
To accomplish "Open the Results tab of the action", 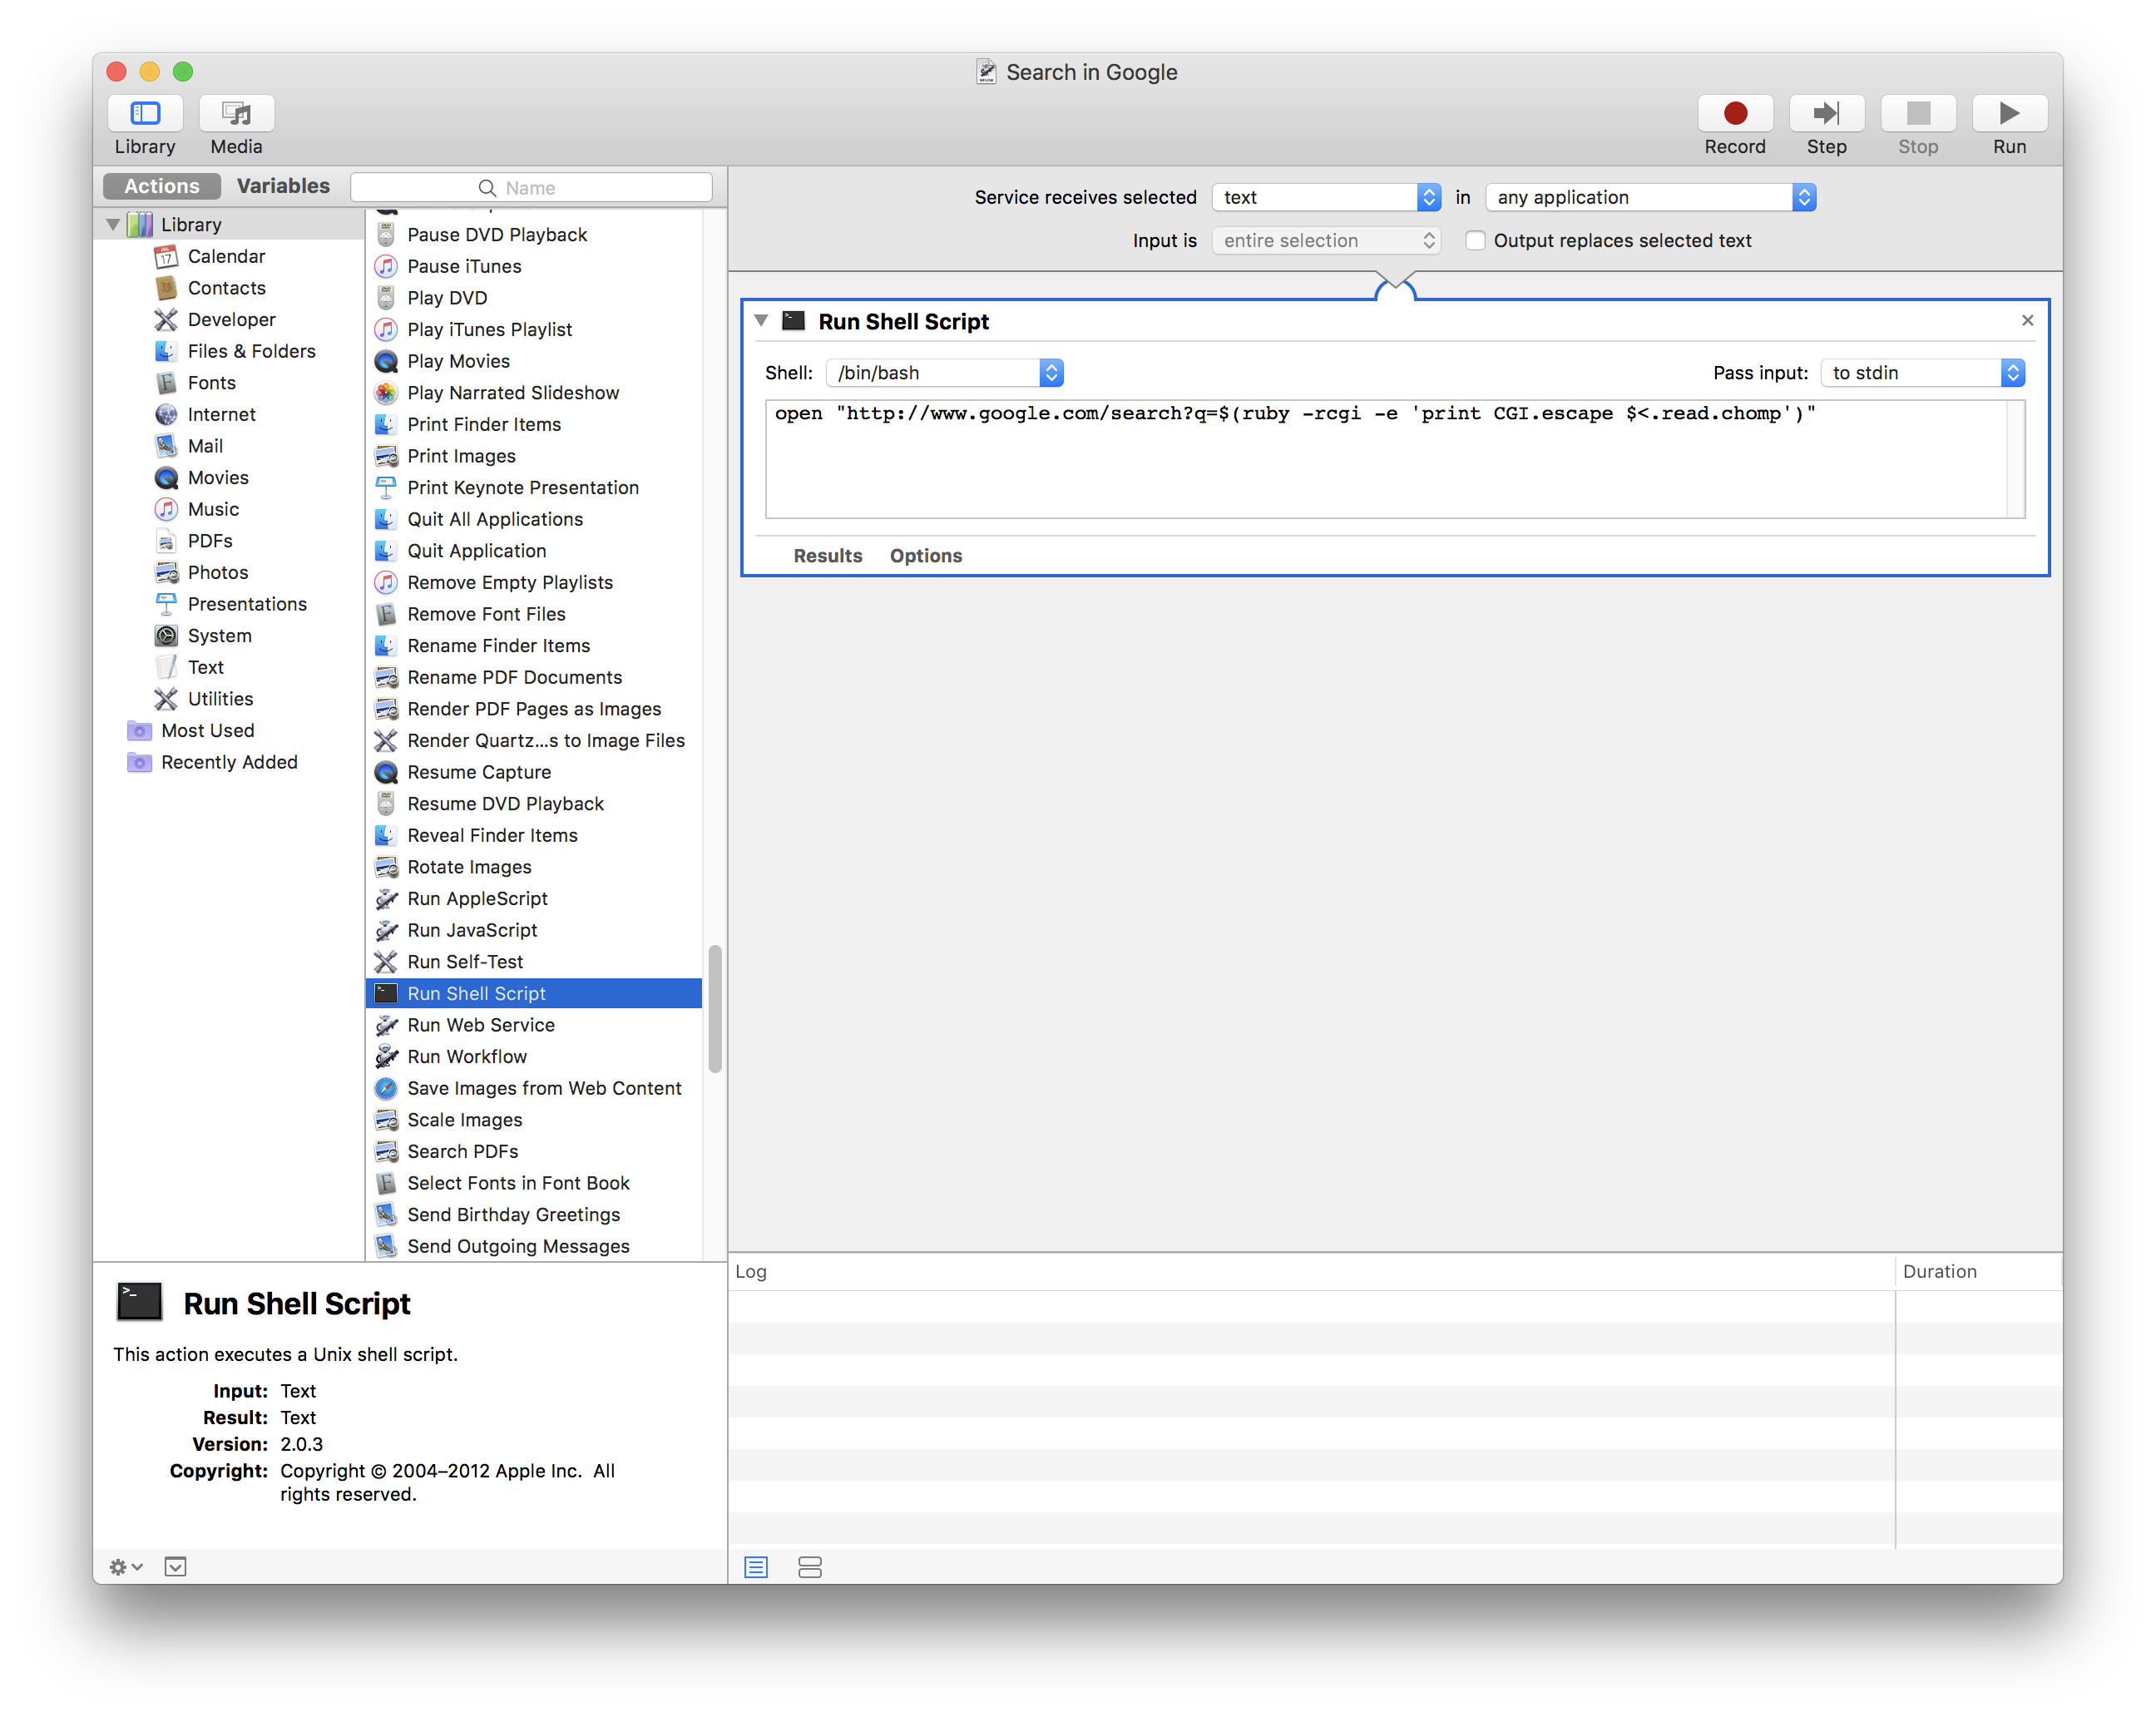I will click(827, 555).
